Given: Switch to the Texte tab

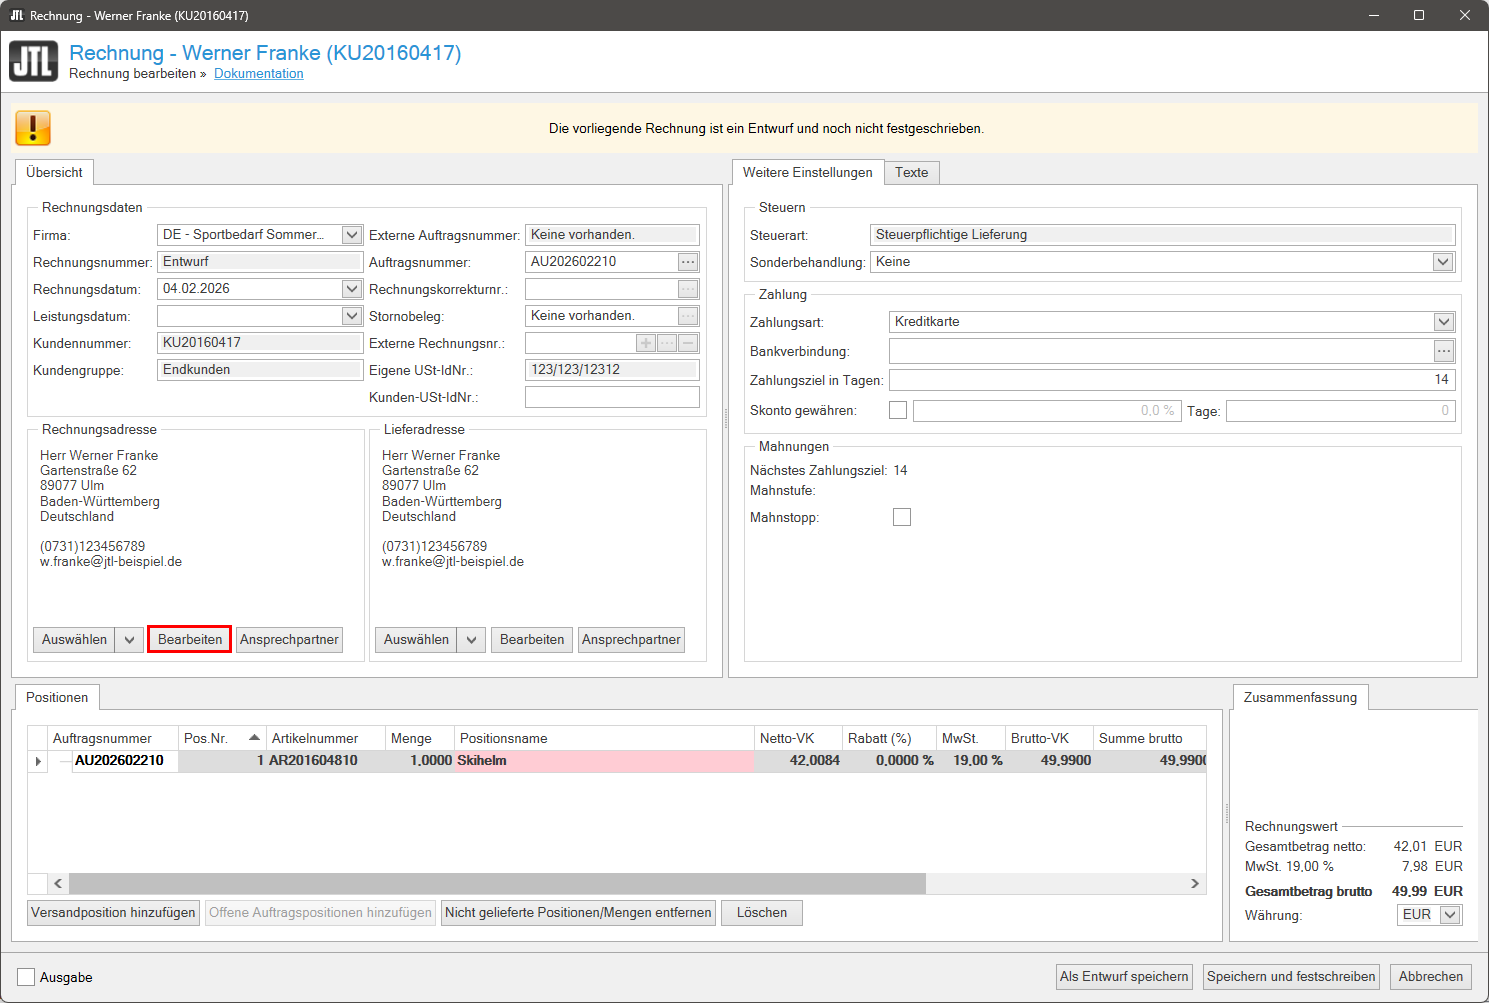Looking at the screenshot, I should 911,173.
